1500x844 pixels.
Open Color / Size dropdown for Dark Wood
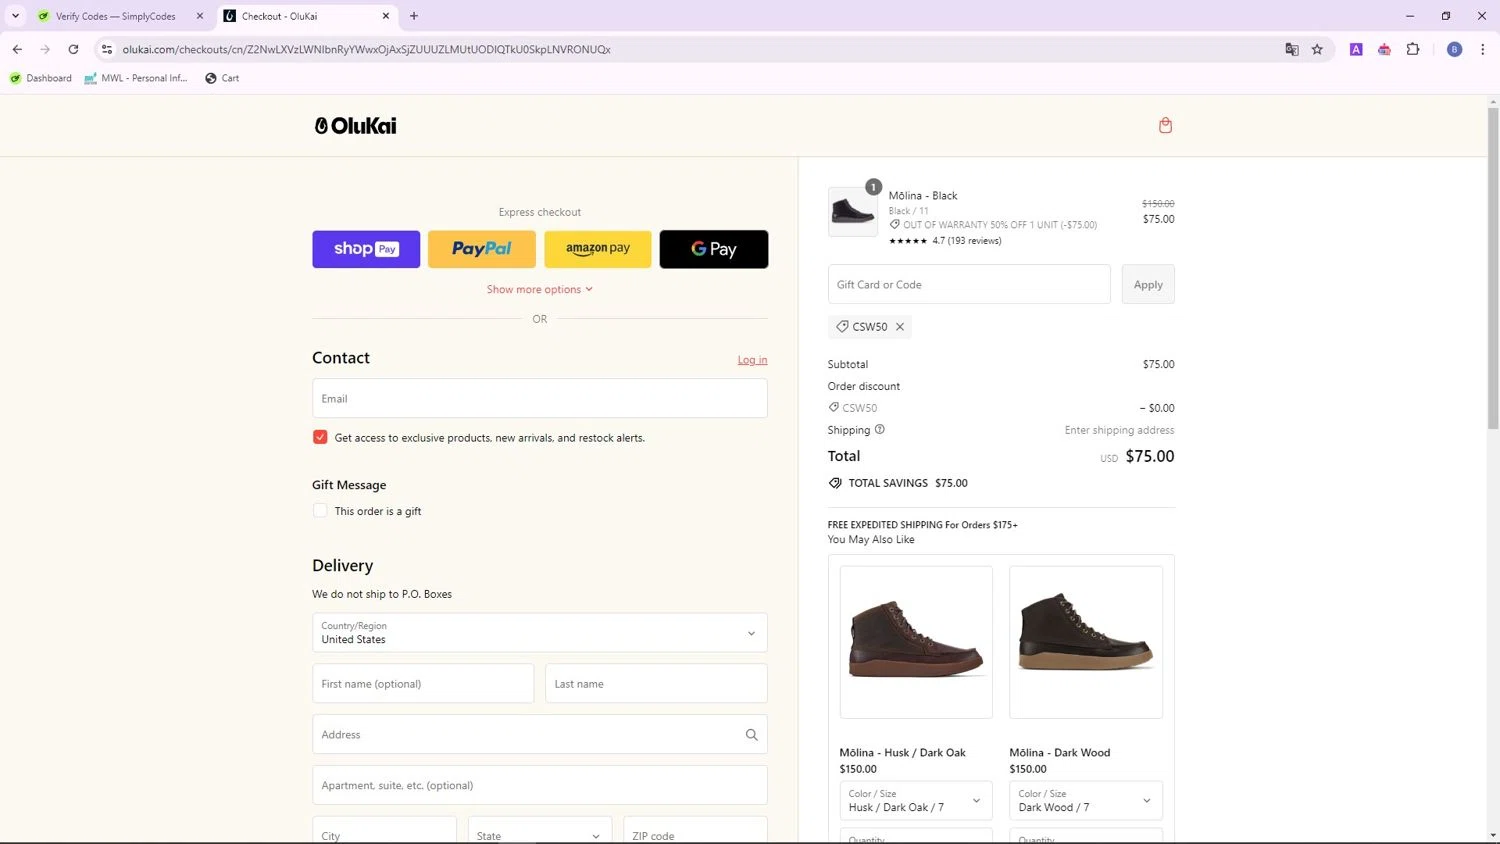click(1086, 801)
